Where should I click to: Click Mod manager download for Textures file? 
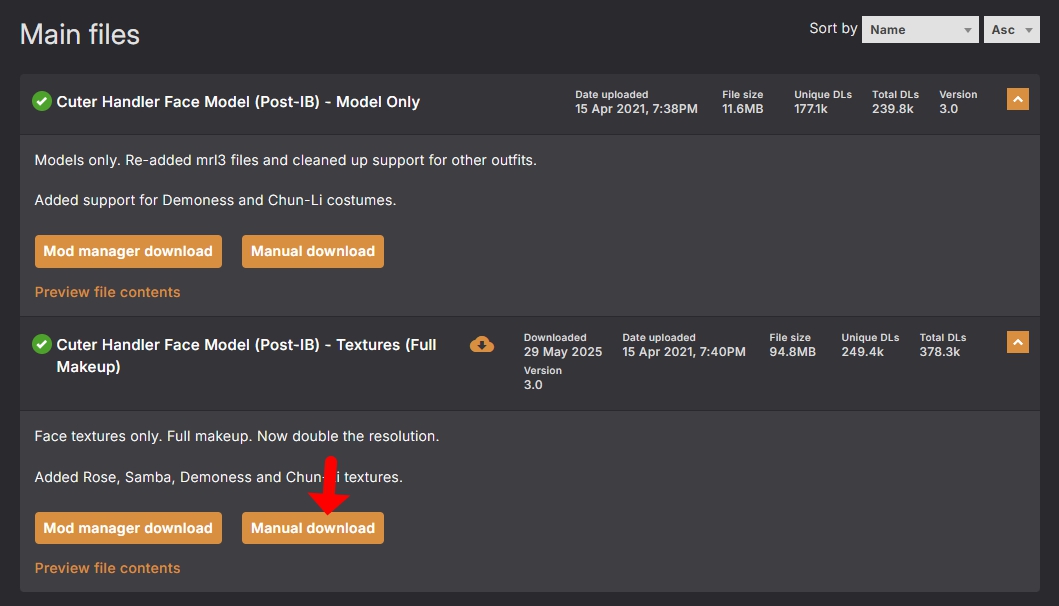[128, 528]
